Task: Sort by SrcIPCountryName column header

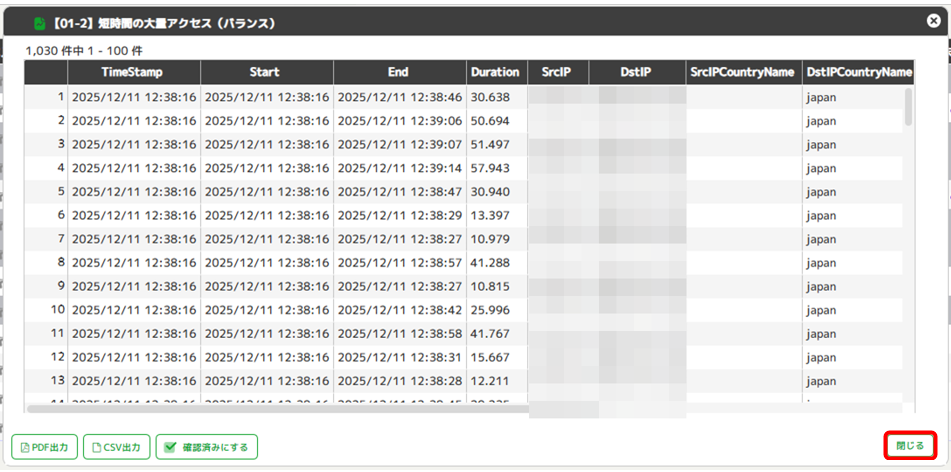Action: tap(744, 72)
